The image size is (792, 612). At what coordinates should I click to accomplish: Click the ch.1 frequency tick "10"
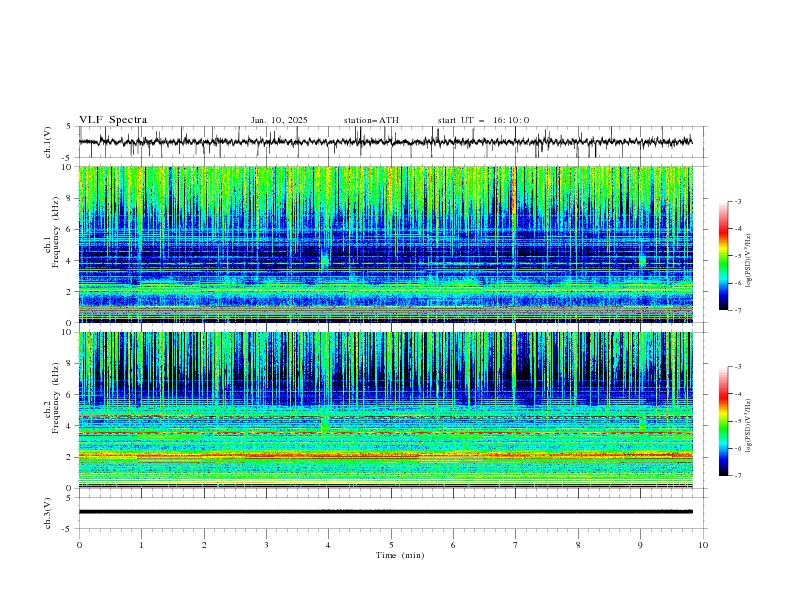click(68, 167)
